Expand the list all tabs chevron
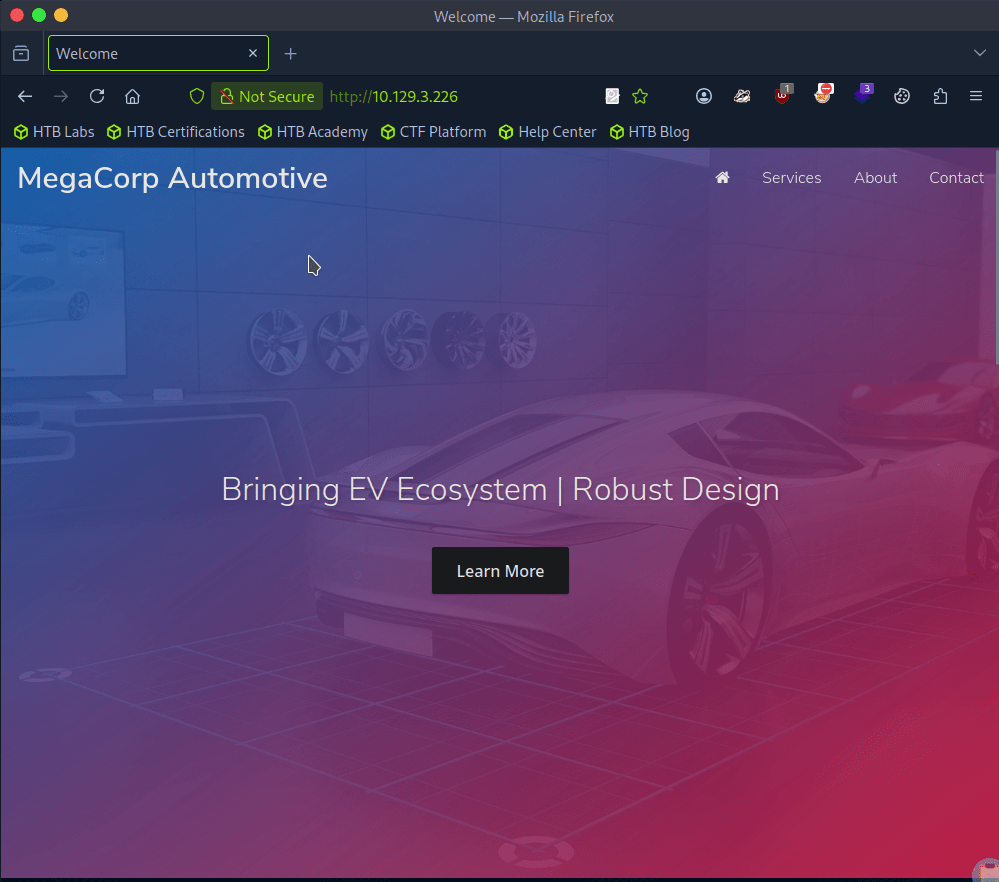 click(980, 53)
